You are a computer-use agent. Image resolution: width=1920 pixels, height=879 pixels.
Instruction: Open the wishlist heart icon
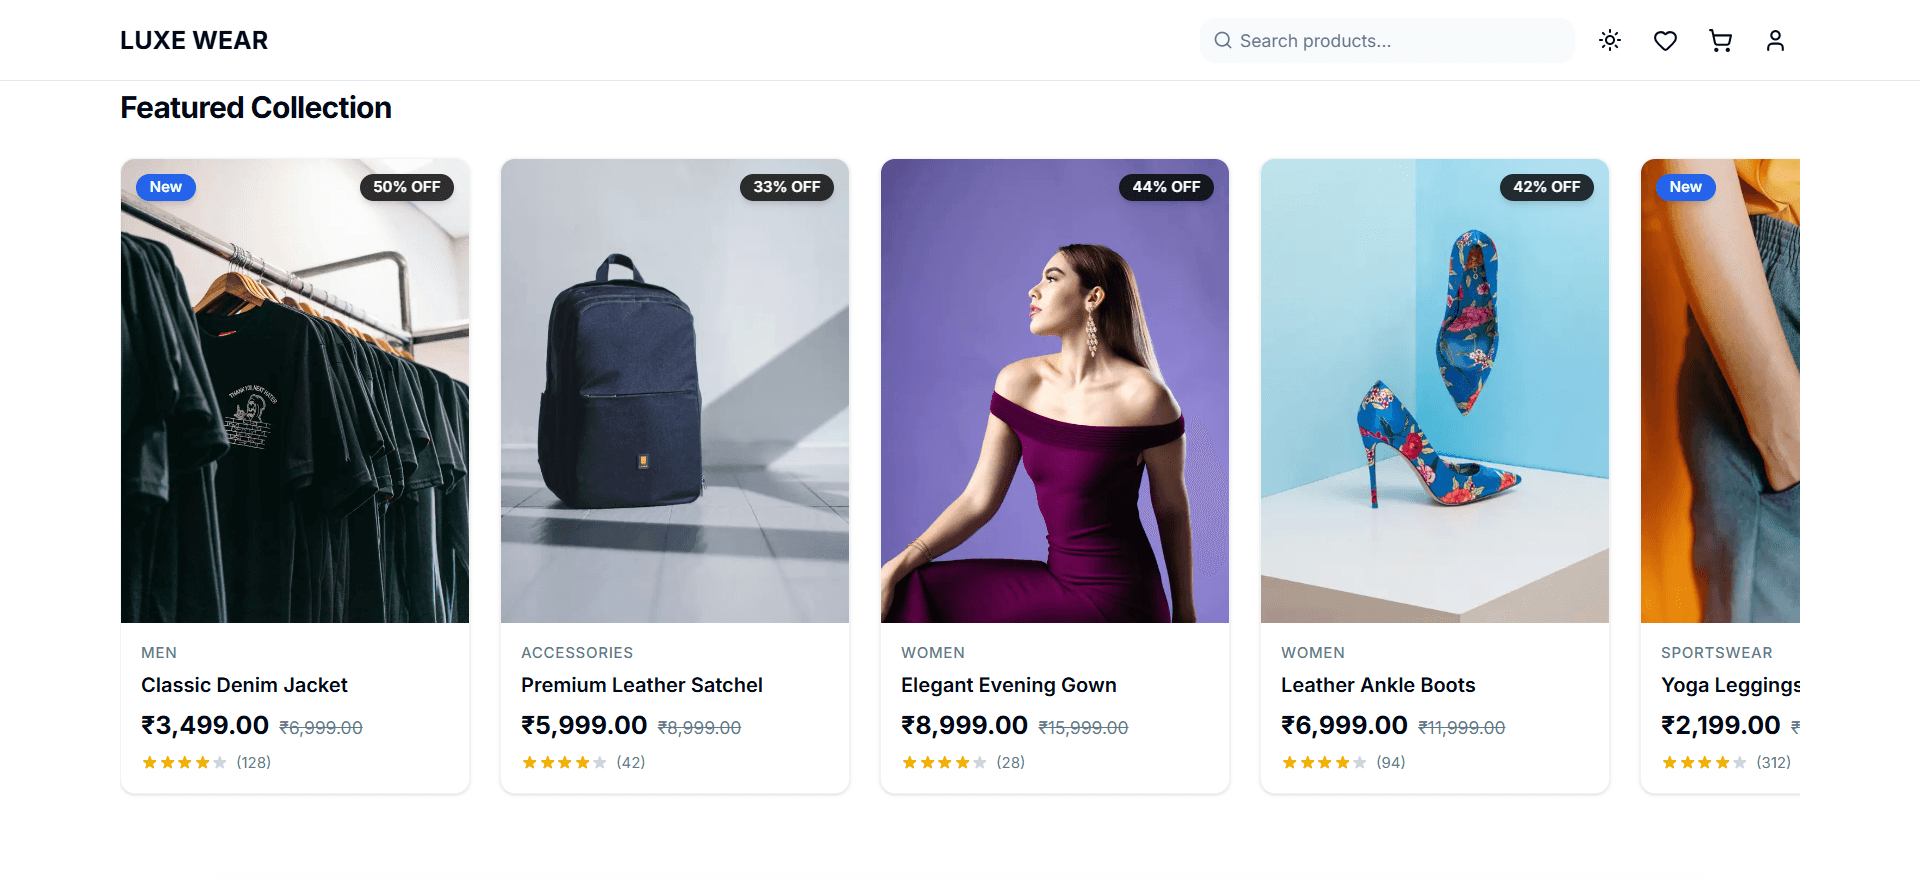pos(1665,41)
